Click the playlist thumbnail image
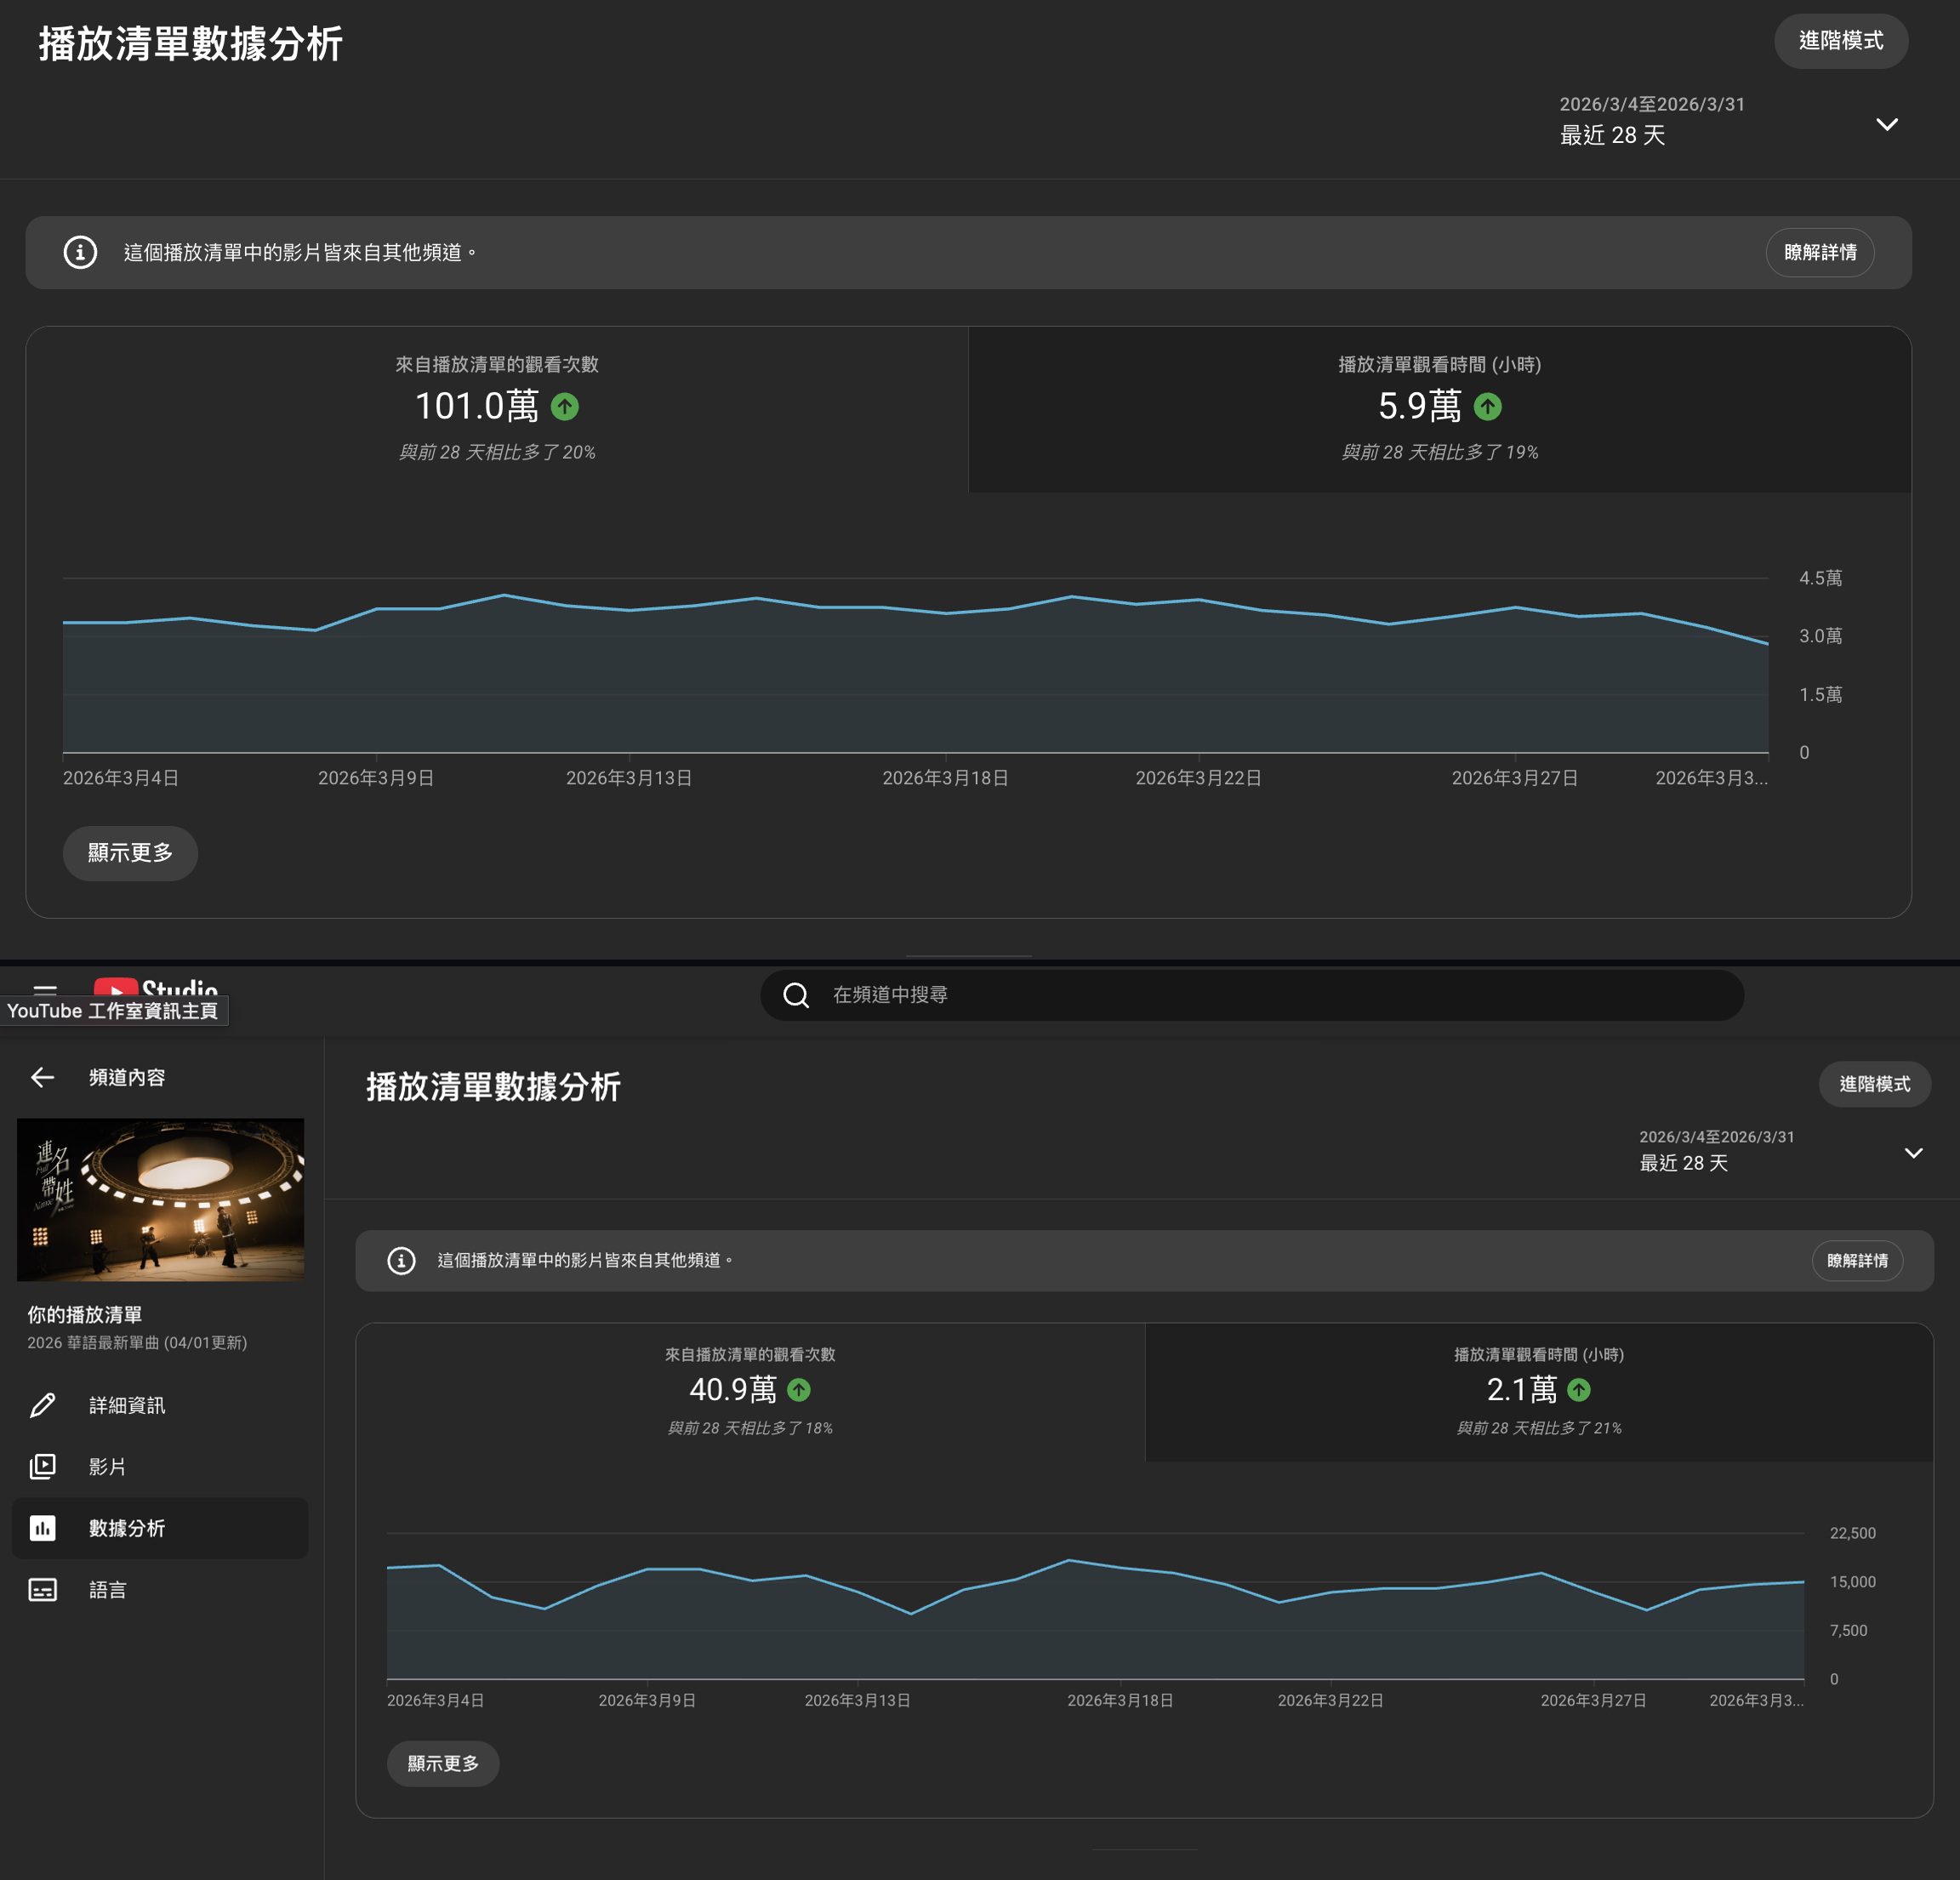The width and height of the screenshot is (1960, 1880). click(160, 1199)
